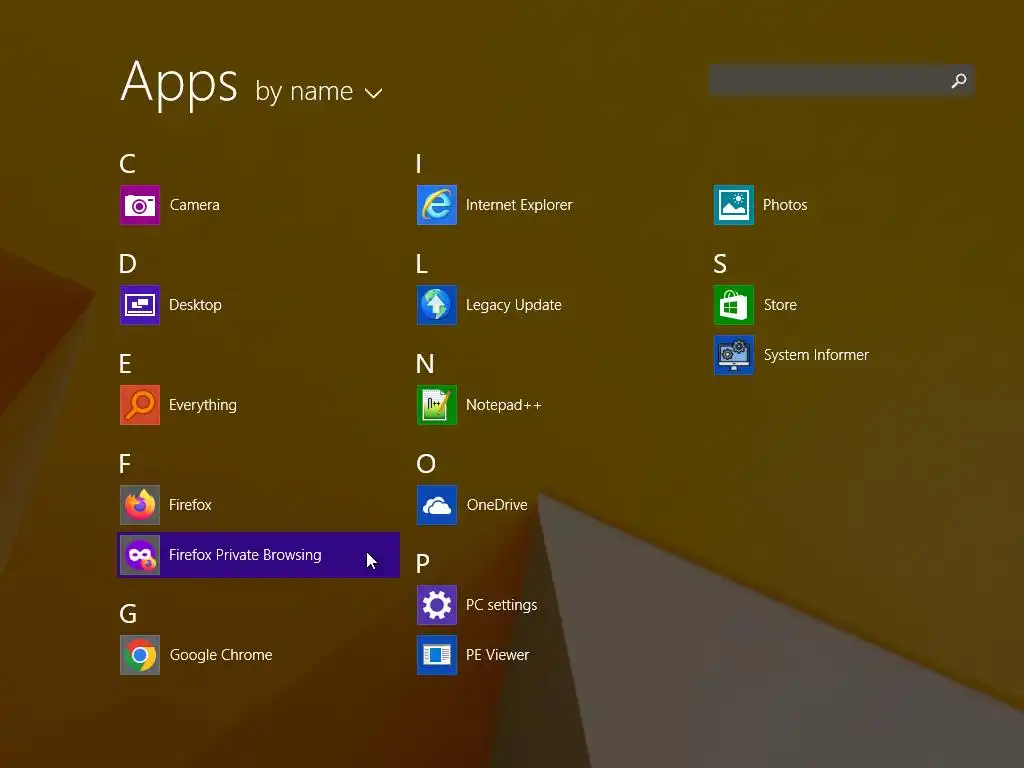This screenshot has width=1024, height=768.
Task: Select the letter G group header
Action: tap(128, 614)
